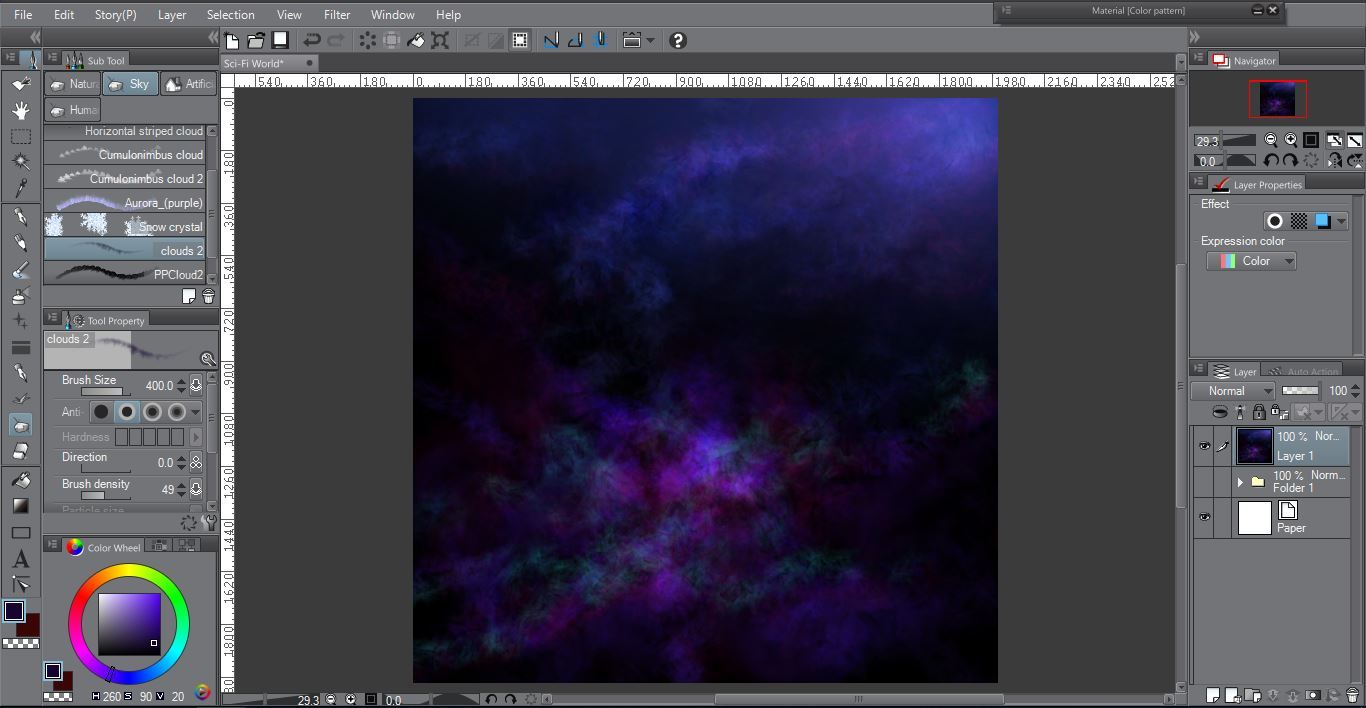The width and height of the screenshot is (1366, 708).
Task: Select the Move (hand) tool
Action: point(20,110)
